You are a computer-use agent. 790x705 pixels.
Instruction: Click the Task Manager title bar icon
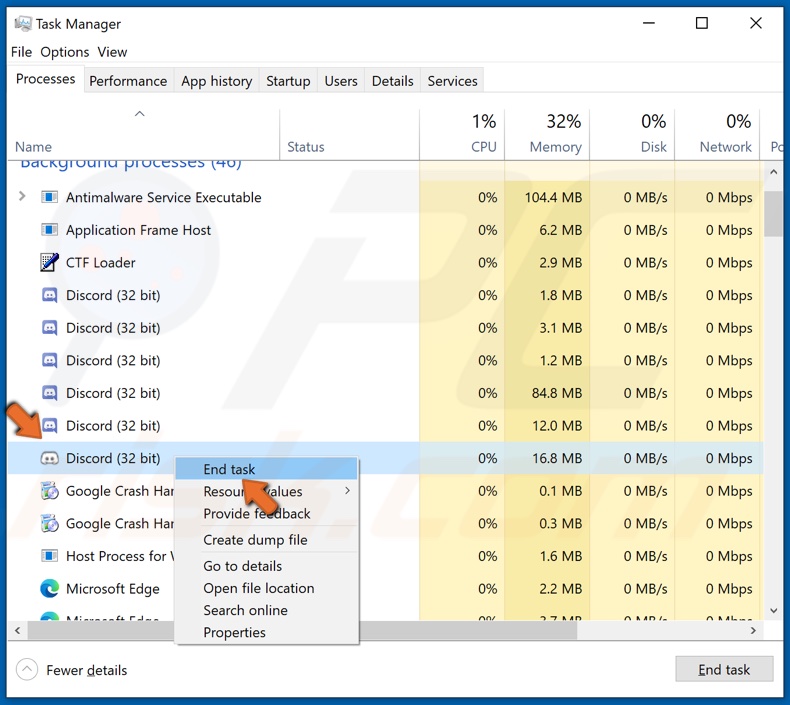(x=22, y=23)
